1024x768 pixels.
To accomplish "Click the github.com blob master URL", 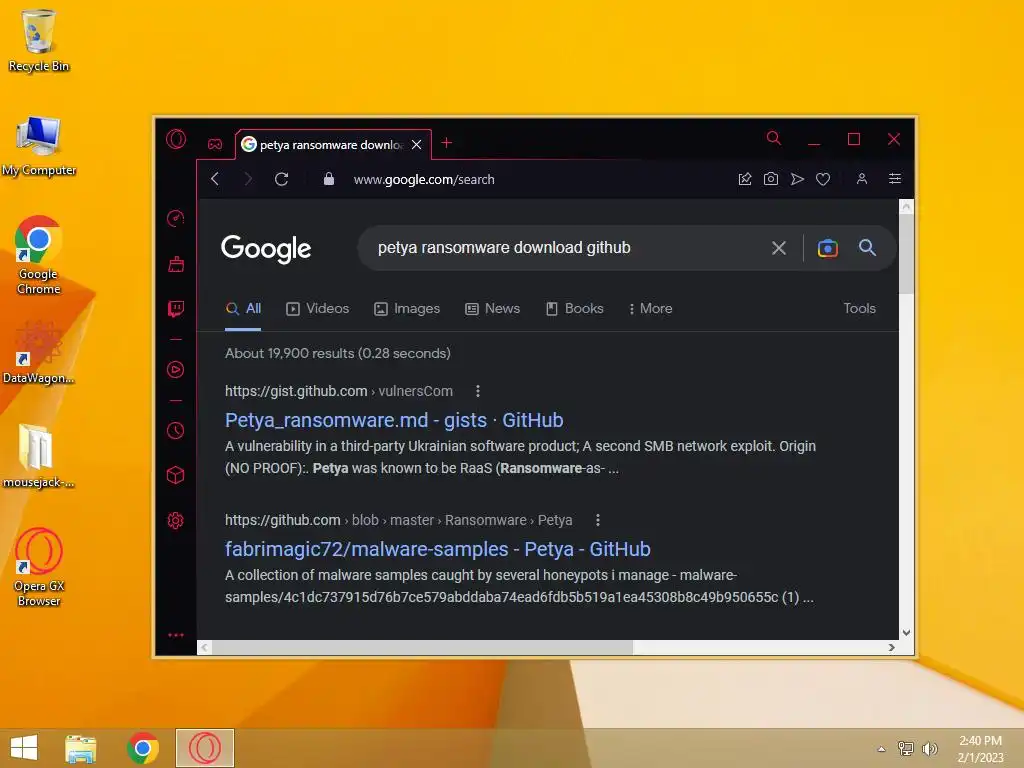I will [398, 520].
